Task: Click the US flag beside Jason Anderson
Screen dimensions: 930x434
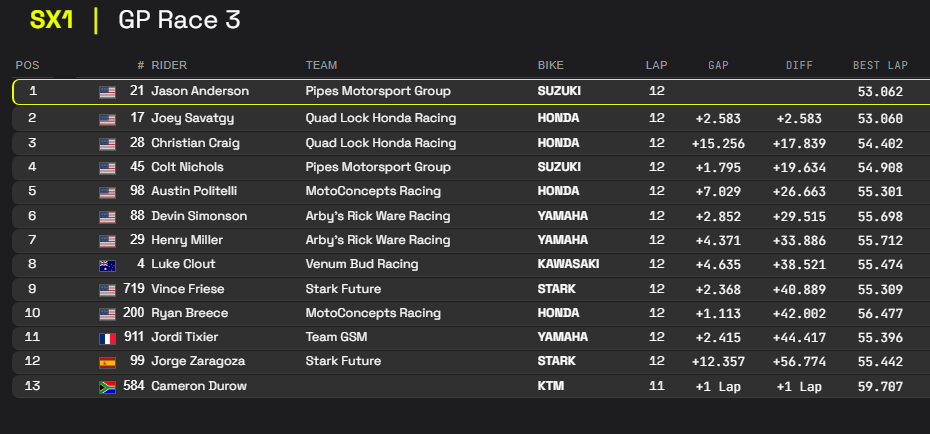Action: [107, 92]
